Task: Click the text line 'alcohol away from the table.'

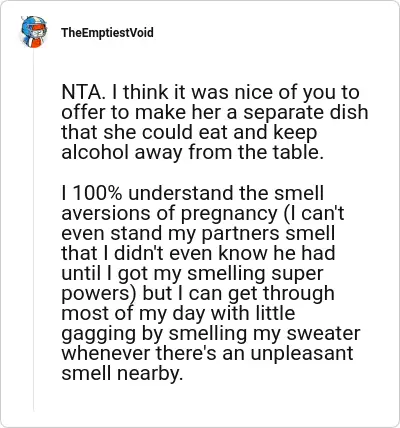Action: click(x=193, y=152)
